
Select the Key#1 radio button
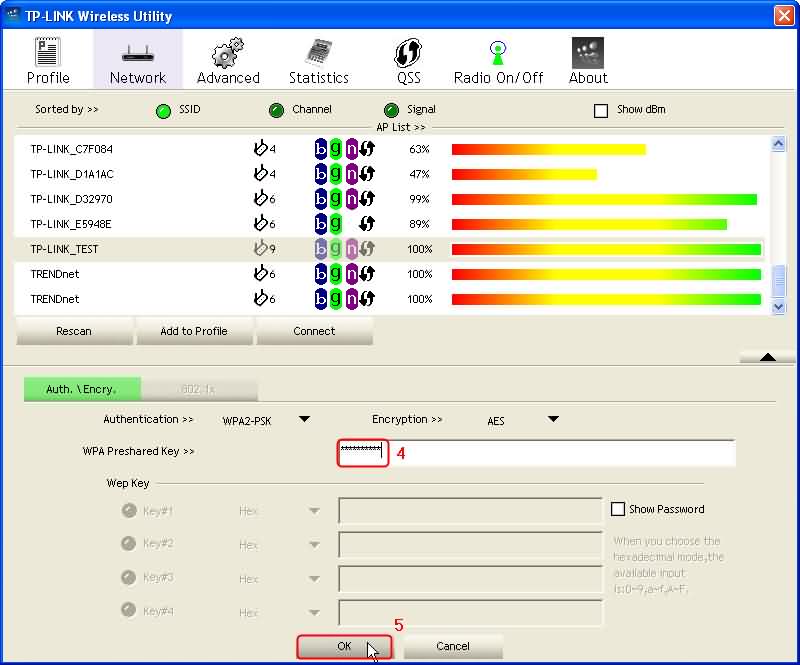[x=129, y=510]
